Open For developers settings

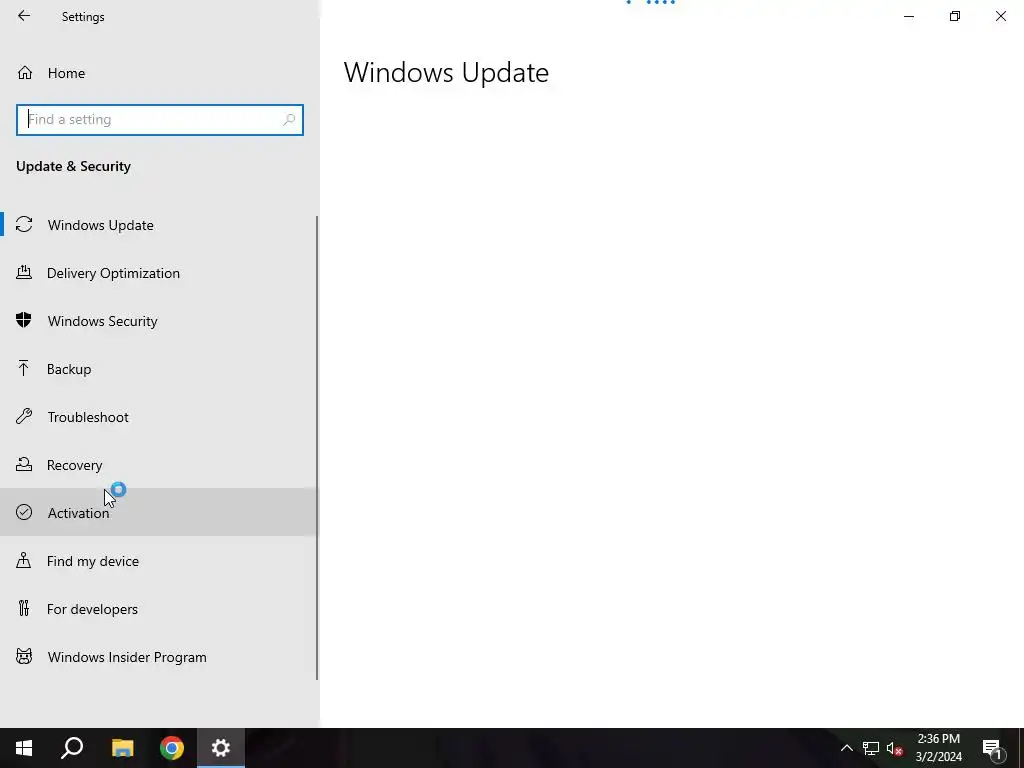pyautogui.click(x=159, y=609)
